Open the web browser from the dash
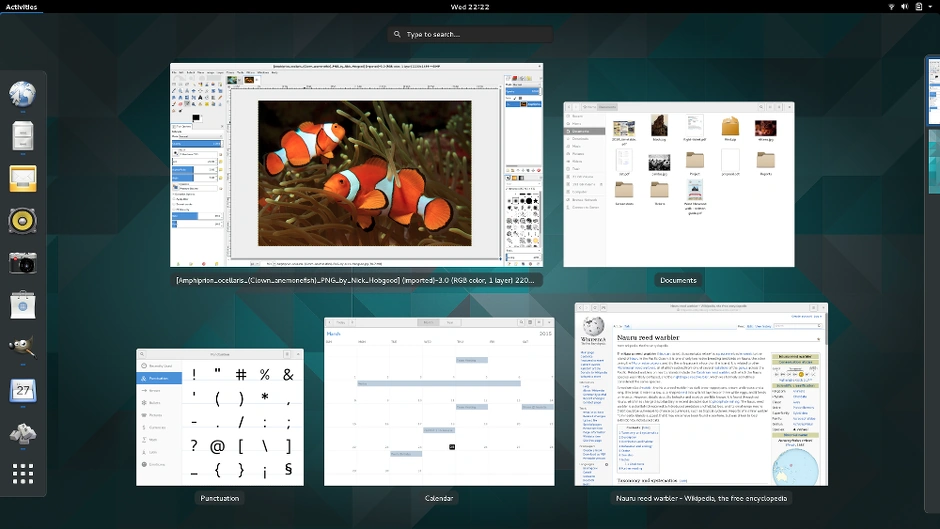 [x=23, y=94]
